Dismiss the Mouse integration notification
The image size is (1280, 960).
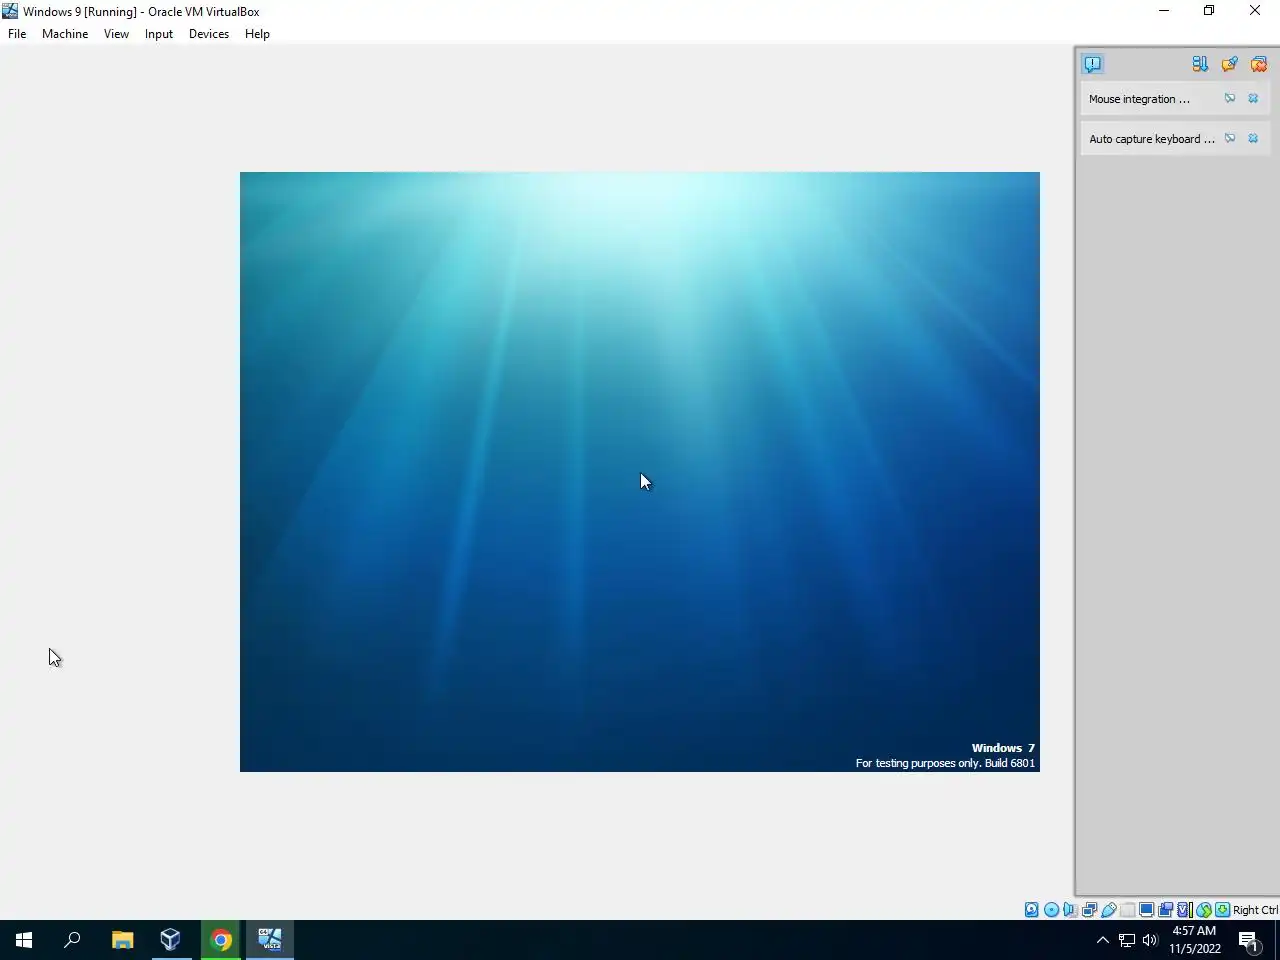[1253, 98]
